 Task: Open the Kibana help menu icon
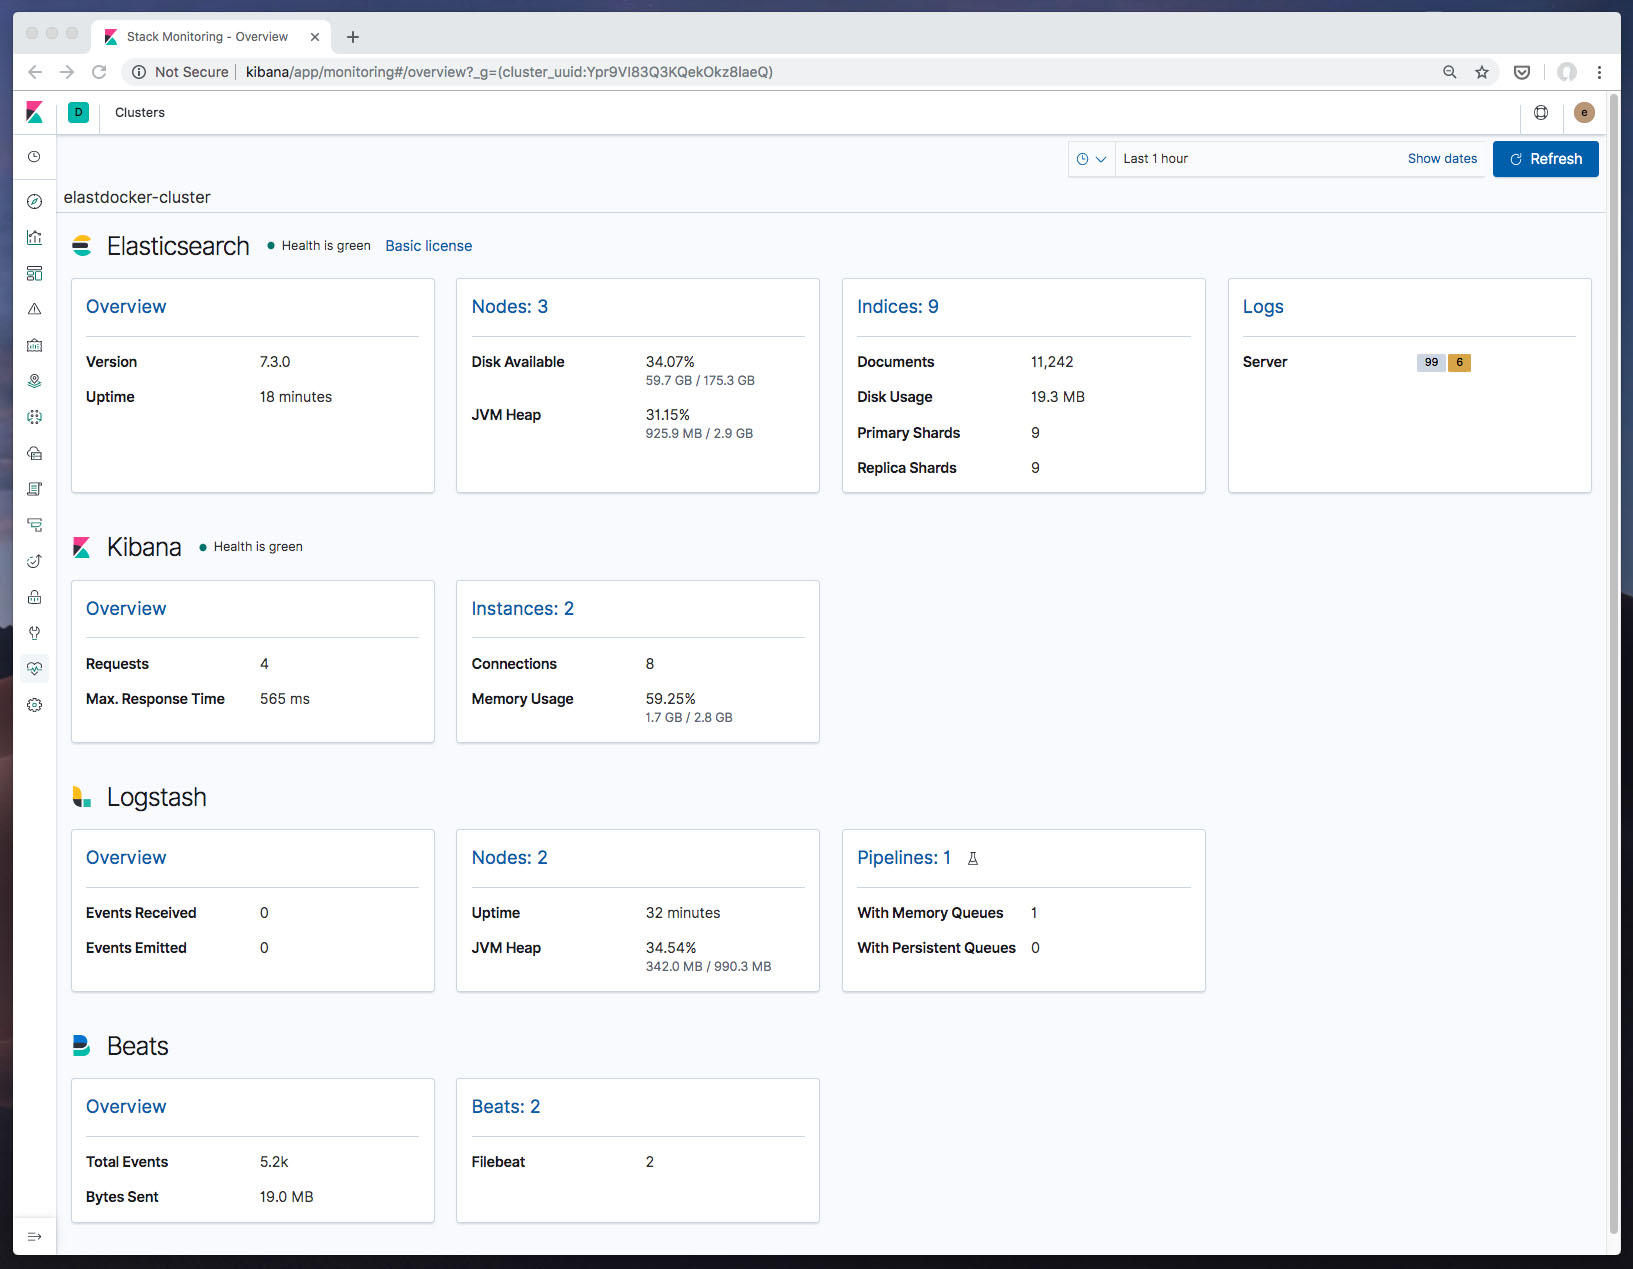pyautogui.click(x=1541, y=113)
